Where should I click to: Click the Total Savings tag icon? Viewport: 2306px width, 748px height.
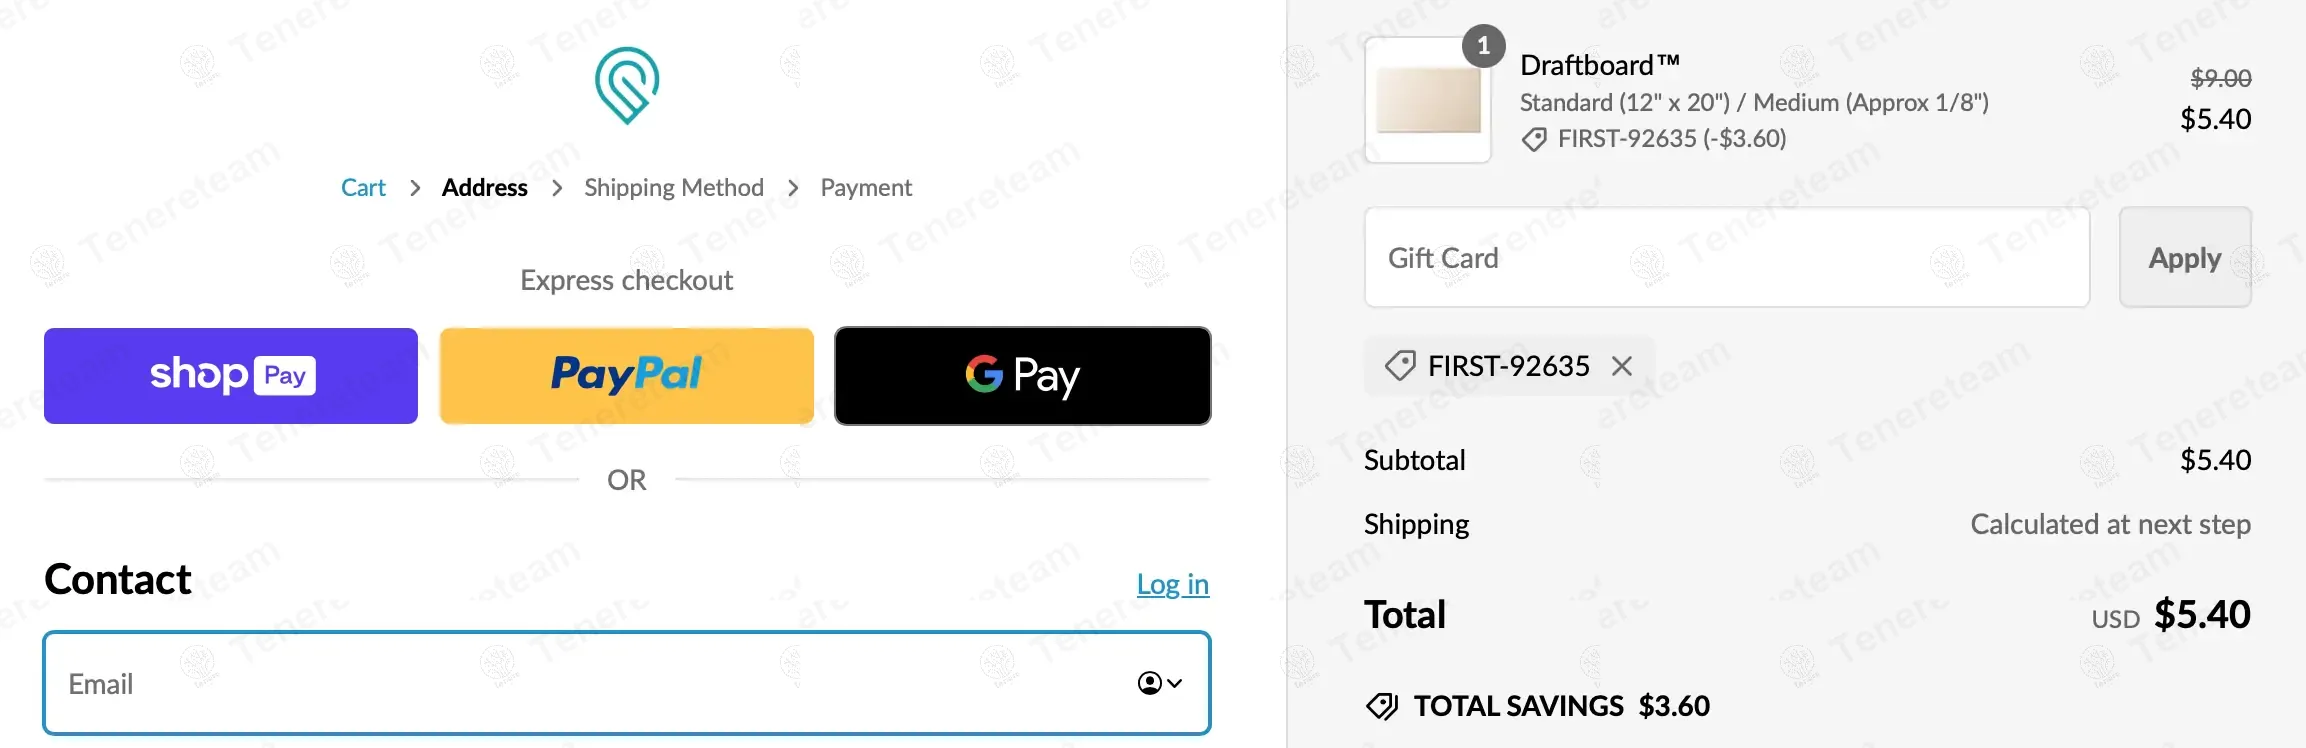pos(1382,706)
